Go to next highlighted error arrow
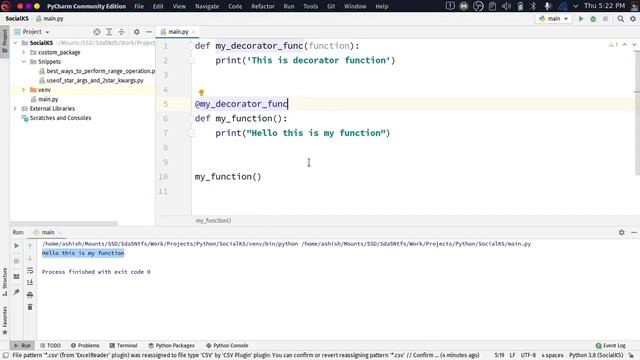The height and width of the screenshot is (360, 640). pyautogui.click(x=634, y=44)
